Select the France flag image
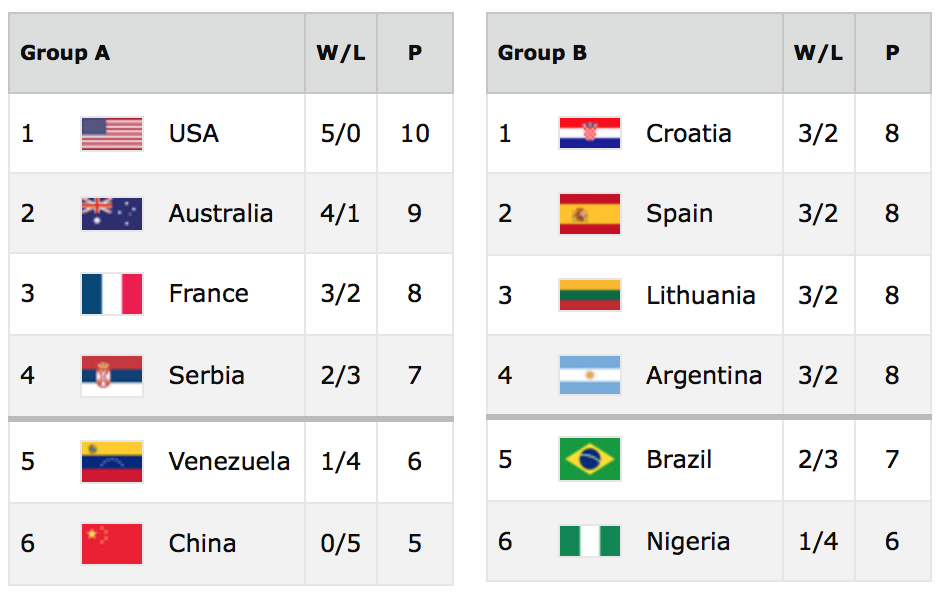Screen dimensions: 940x596 (x=112, y=294)
